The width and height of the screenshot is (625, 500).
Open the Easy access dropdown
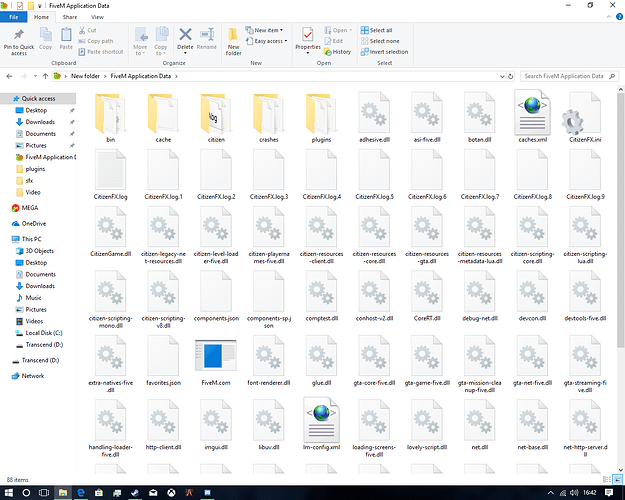[266, 41]
